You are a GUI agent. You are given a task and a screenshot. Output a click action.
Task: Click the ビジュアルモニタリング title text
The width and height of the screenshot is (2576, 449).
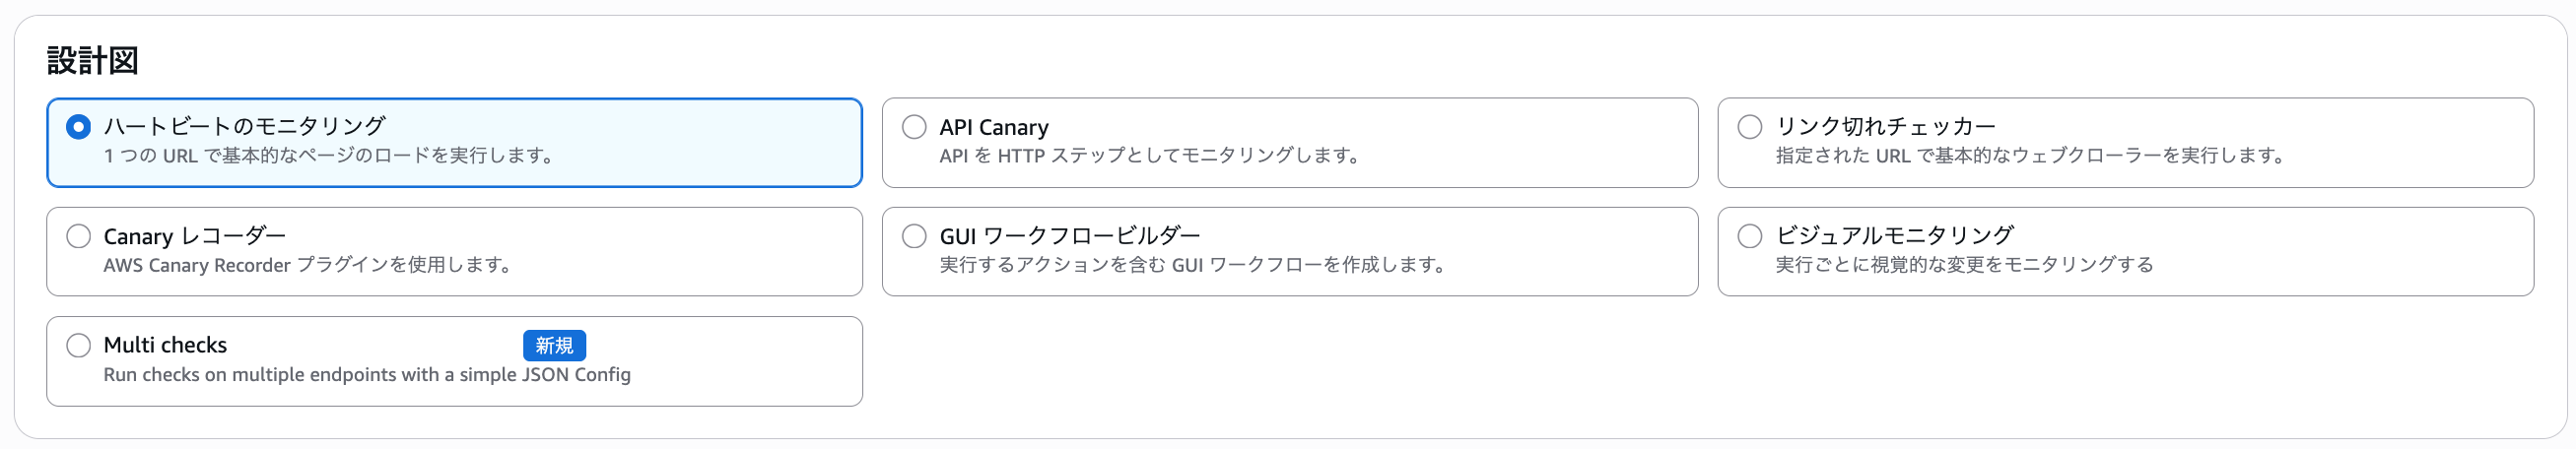point(1894,236)
